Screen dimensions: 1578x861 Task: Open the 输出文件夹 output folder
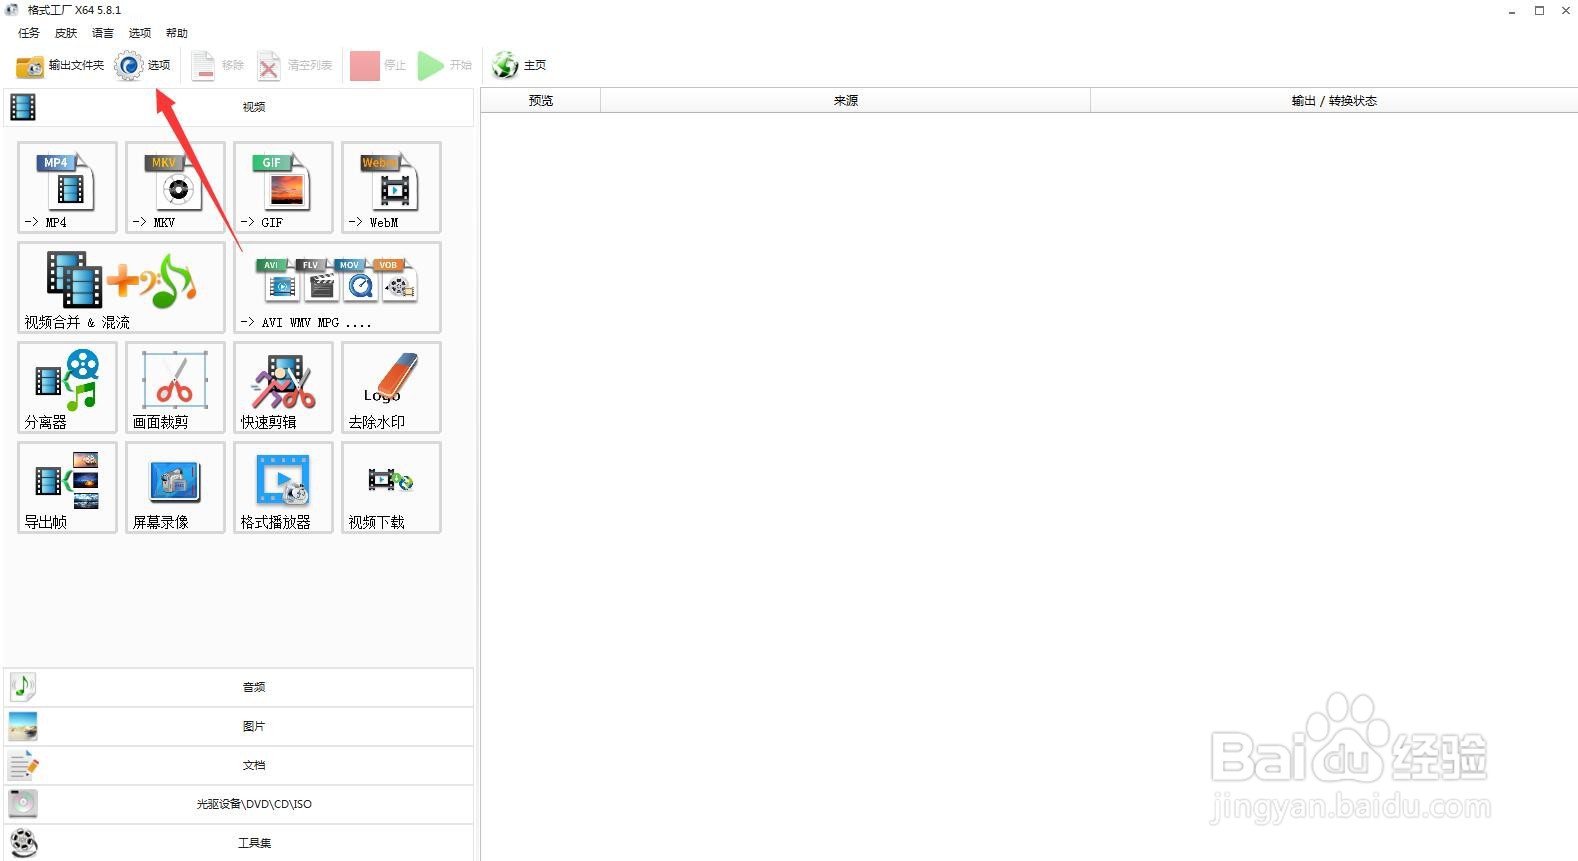pos(60,66)
